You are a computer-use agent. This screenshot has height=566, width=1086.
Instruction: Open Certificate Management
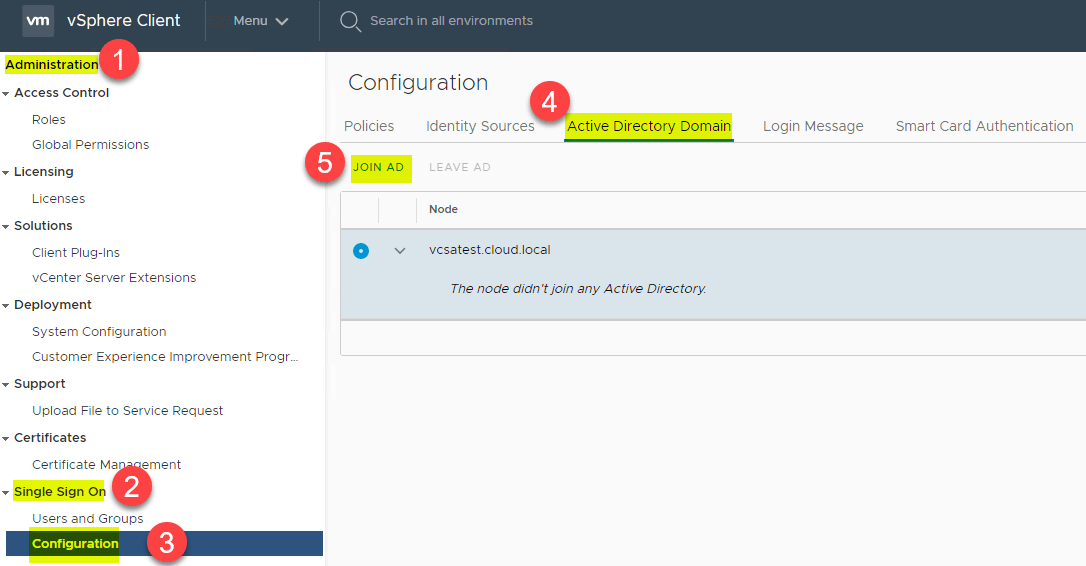106,465
